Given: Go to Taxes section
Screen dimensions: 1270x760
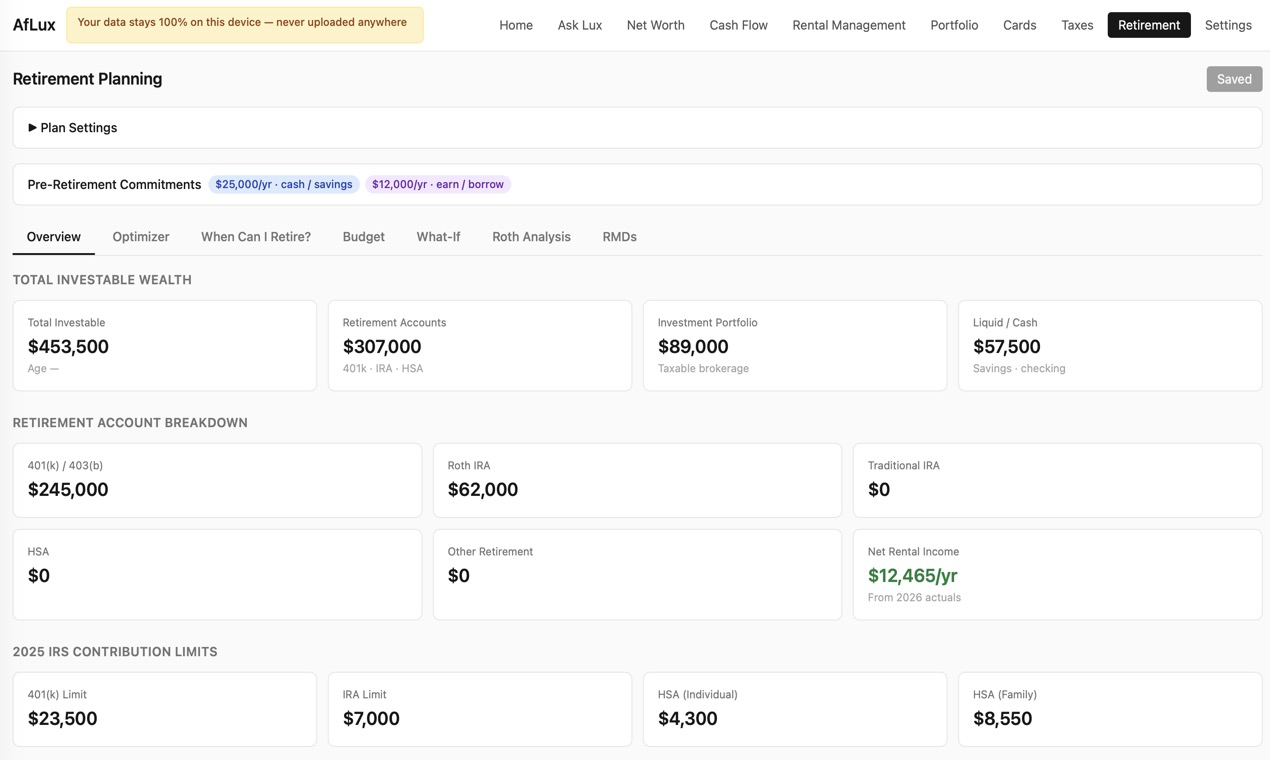Looking at the screenshot, I should 1077,25.
